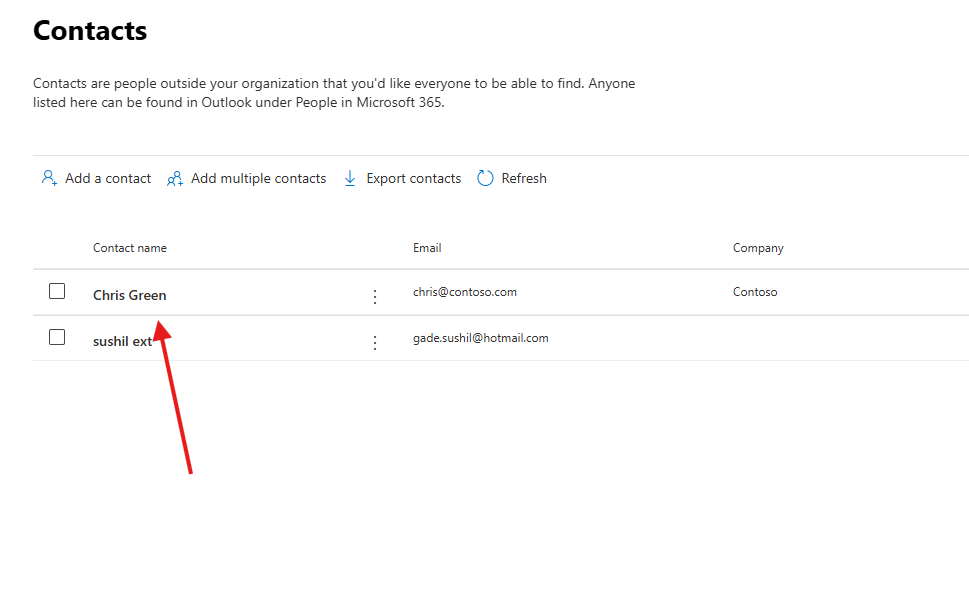Choose the Add multiple contacts label
Screen dimensions: 969x616
coord(258,178)
